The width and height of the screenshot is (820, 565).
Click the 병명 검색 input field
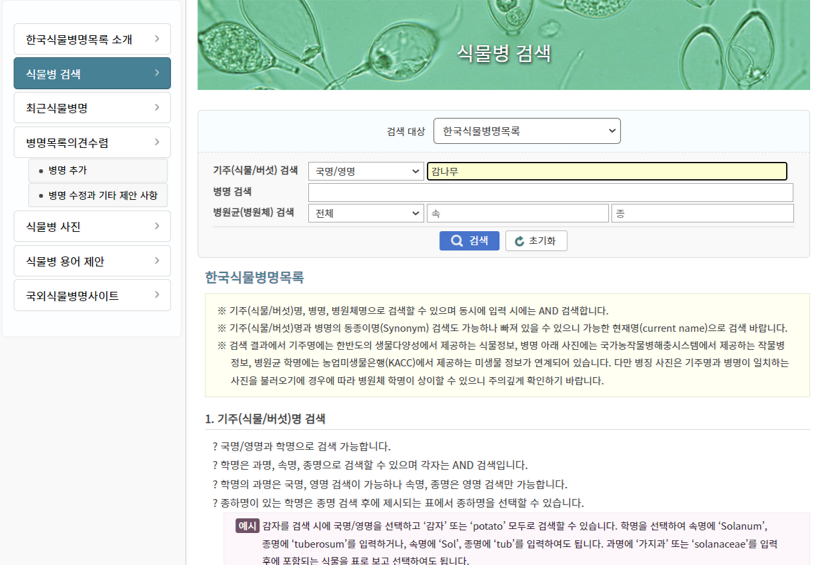[550, 192]
